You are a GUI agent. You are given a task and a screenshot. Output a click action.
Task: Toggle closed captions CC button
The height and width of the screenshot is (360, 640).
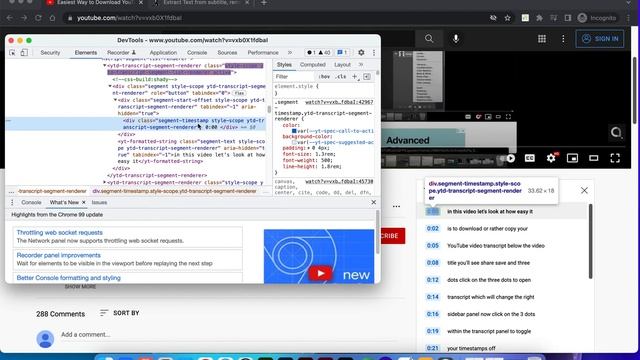[530, 158]
